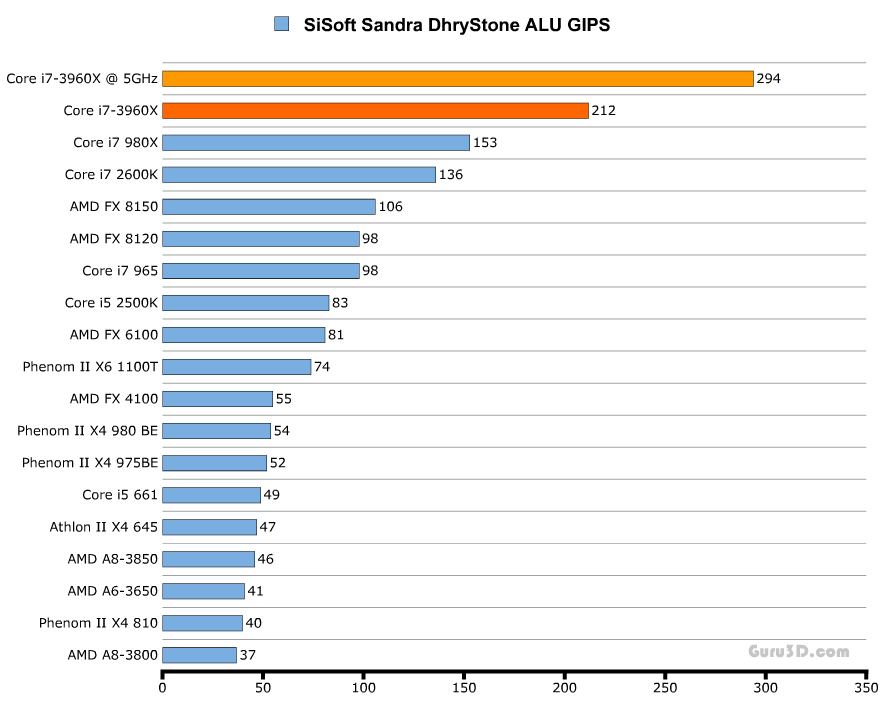Click the Phenom II X4 980 BE label
The image size is (883, 708).
tap(87, 431)
